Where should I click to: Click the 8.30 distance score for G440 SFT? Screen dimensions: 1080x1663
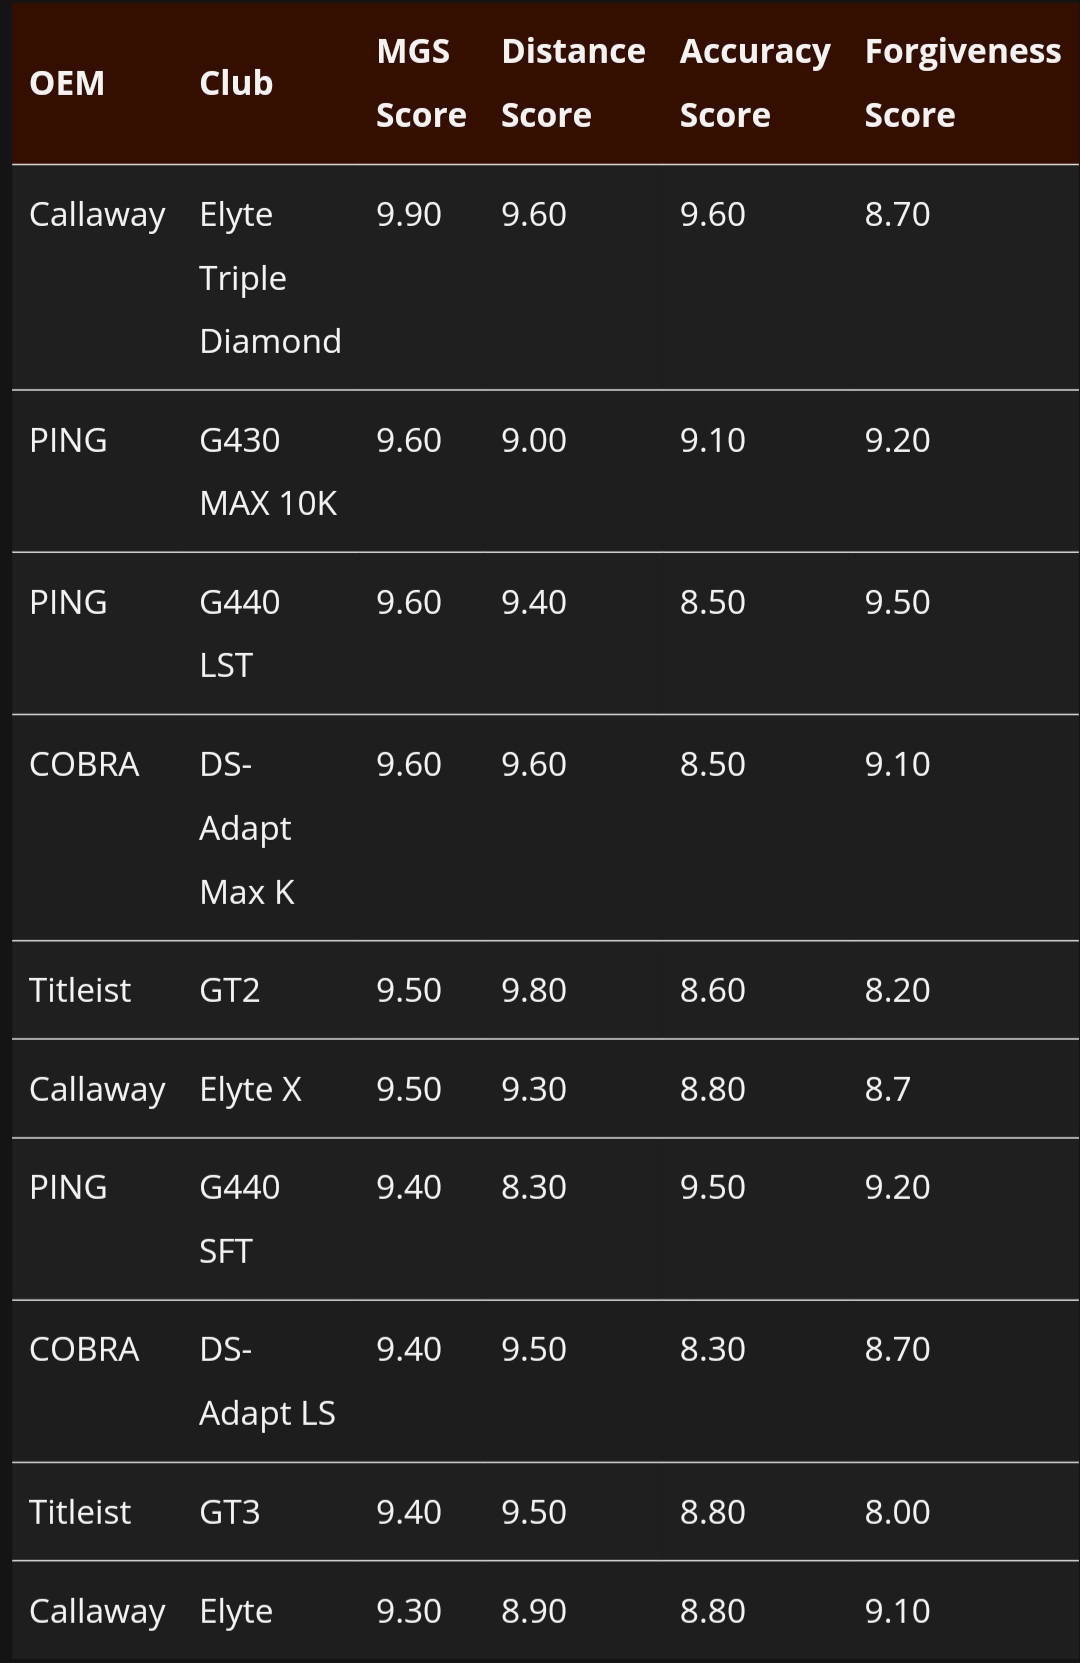coord(534,1187)
